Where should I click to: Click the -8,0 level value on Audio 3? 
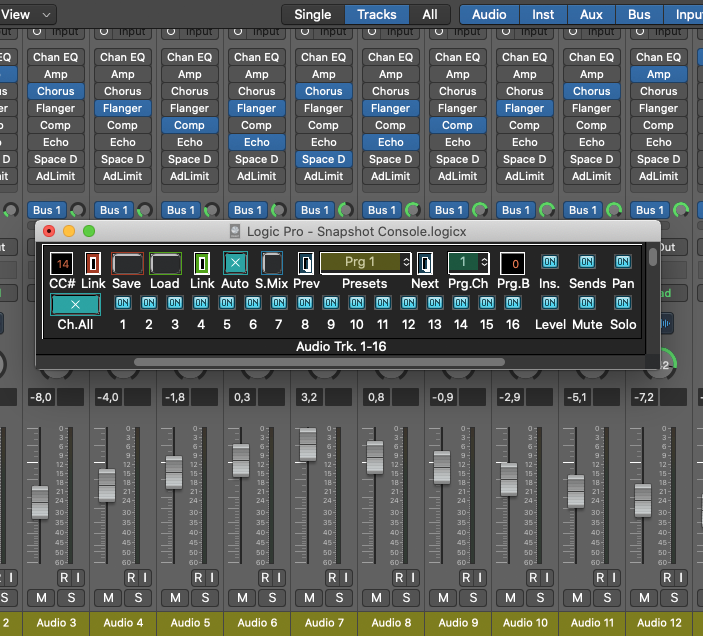[41, 397]
